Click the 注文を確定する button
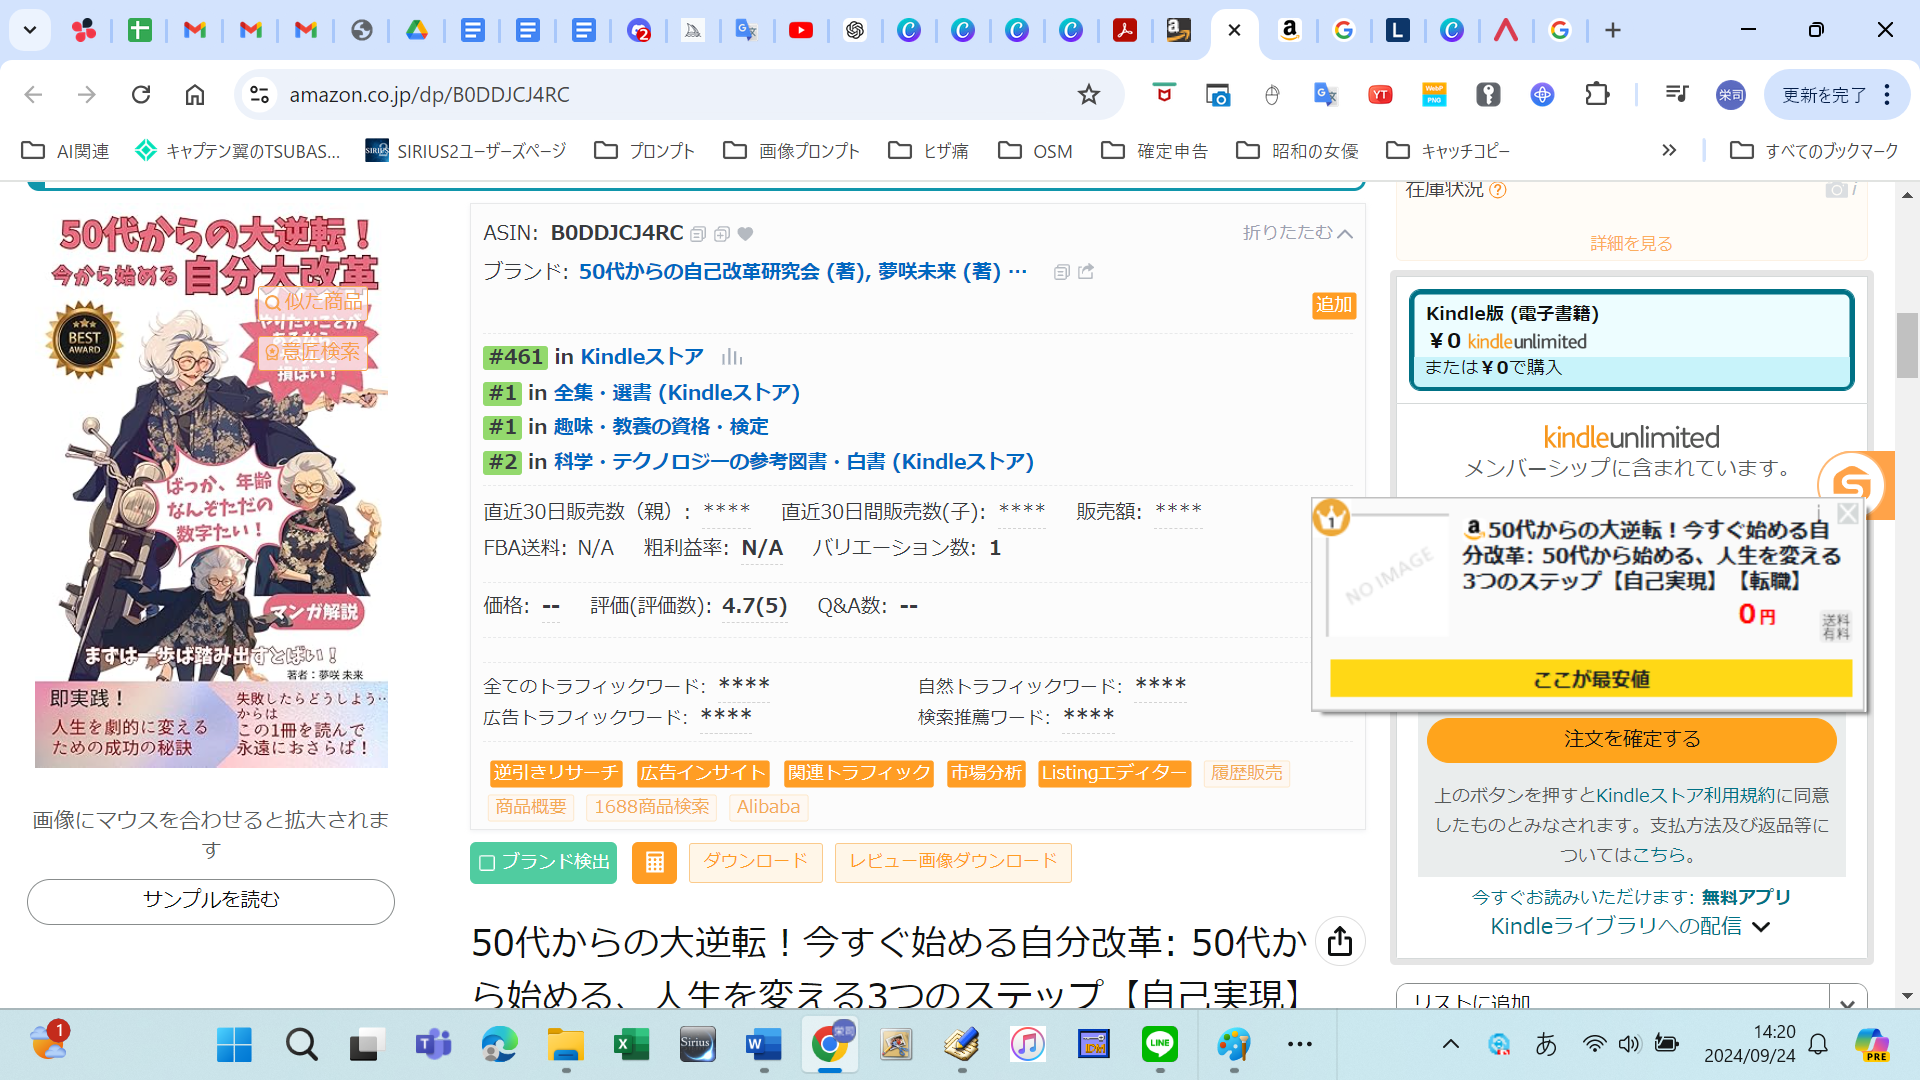This screenshot has height=1080, width=1920. [x=1632, y=739]
